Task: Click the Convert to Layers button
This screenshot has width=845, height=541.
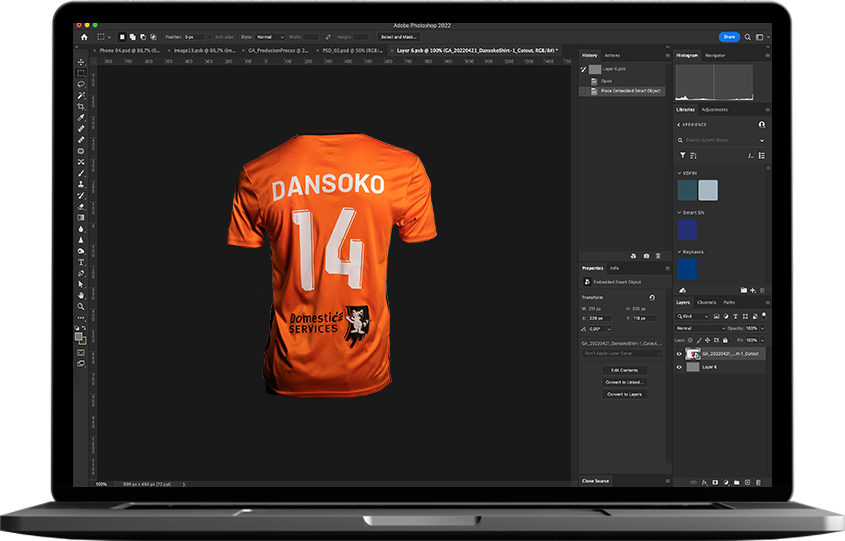Action: pyautogui.click(x=624, y=394)
